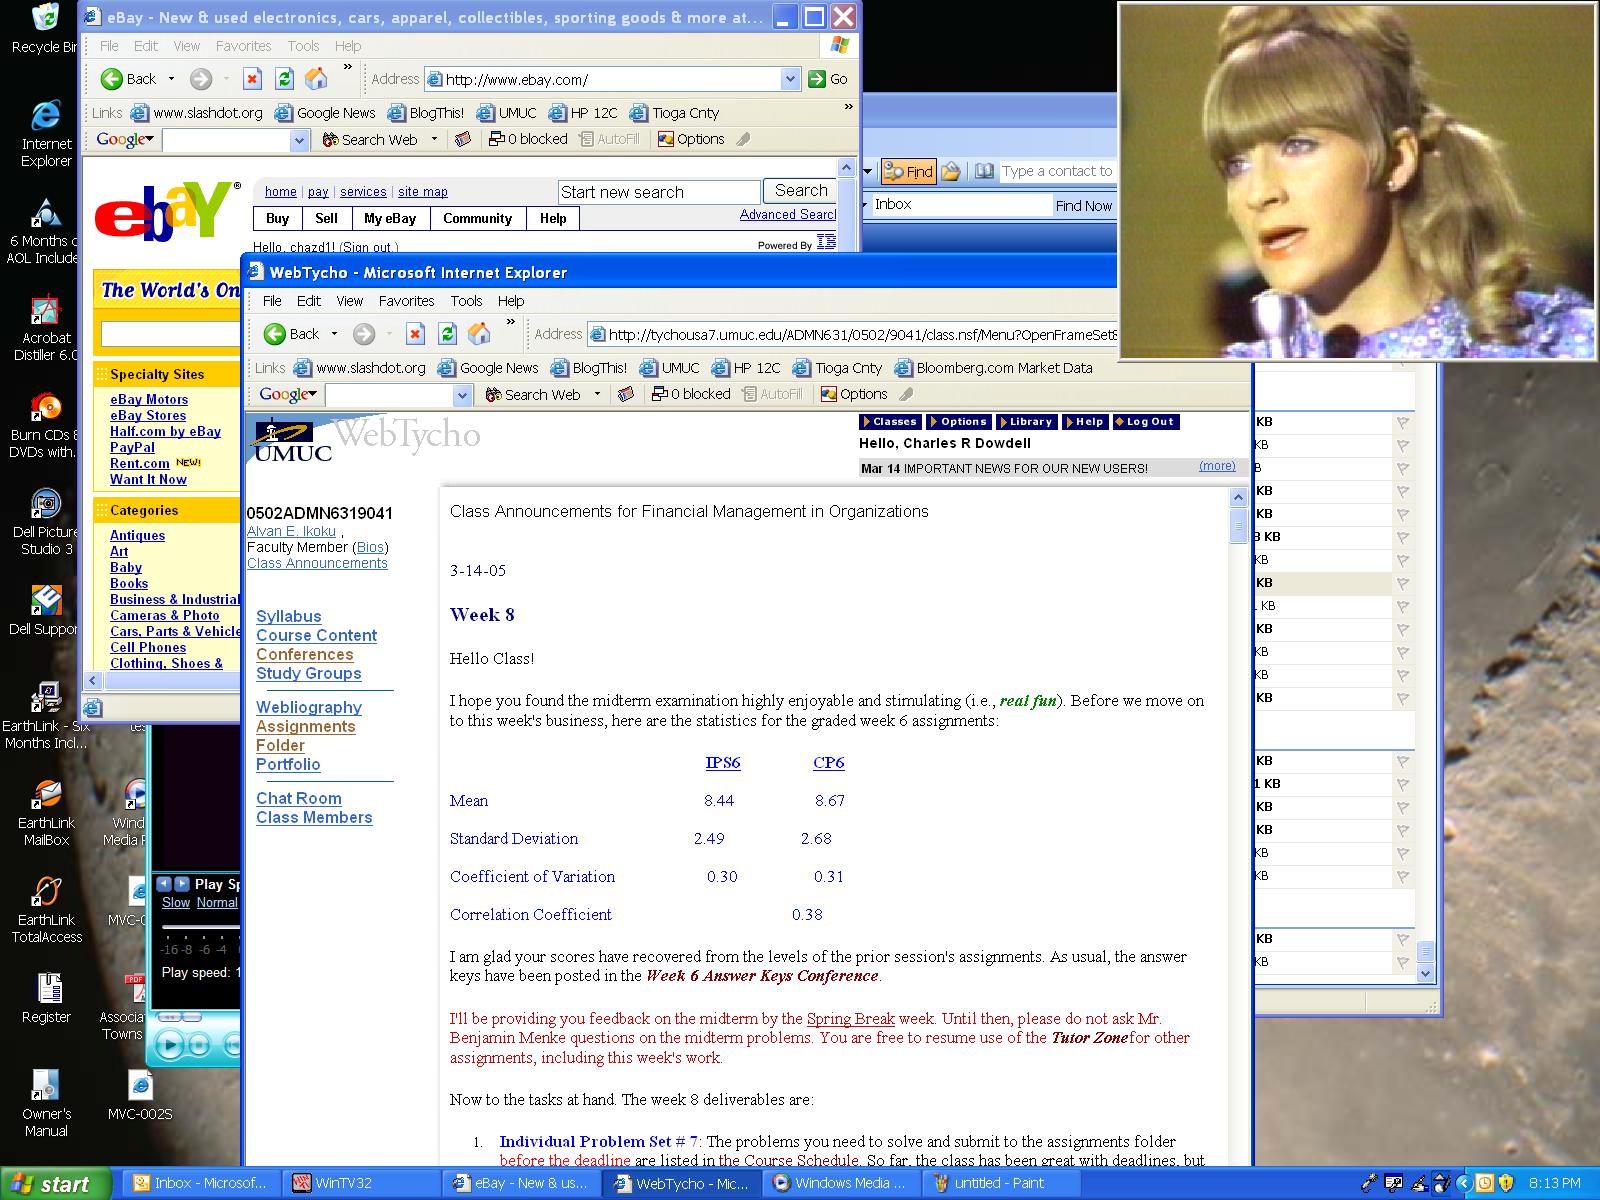Image resolution: width=1600 pixels, height=1200 pixels.
Task: Stop page loading in WebTycho browser
Action: (415, 334)
